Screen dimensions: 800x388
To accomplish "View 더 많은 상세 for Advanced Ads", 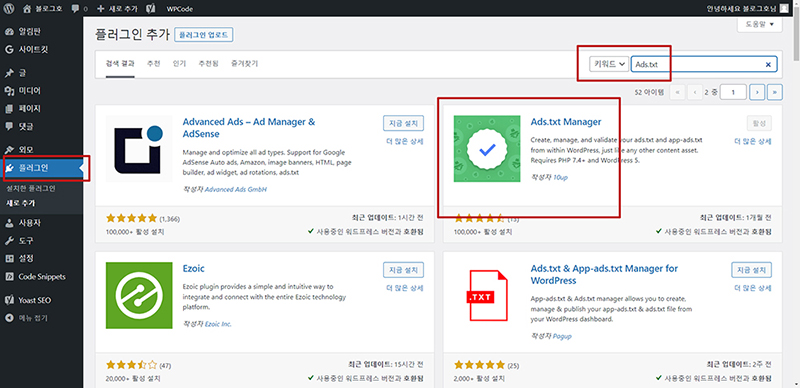I will [405, 141].
